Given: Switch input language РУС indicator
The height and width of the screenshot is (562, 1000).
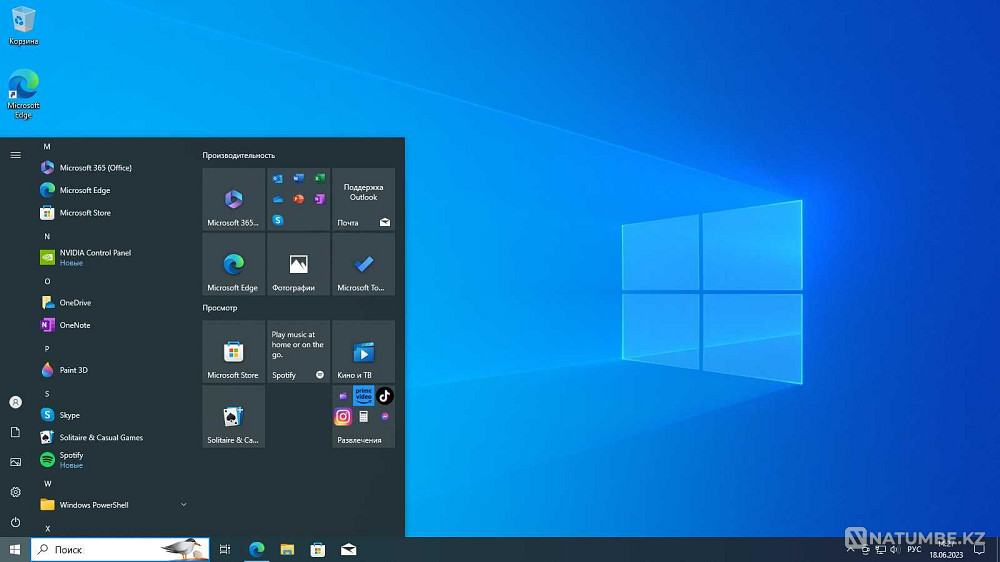Looking at the screenshot, I should [915, 549].
